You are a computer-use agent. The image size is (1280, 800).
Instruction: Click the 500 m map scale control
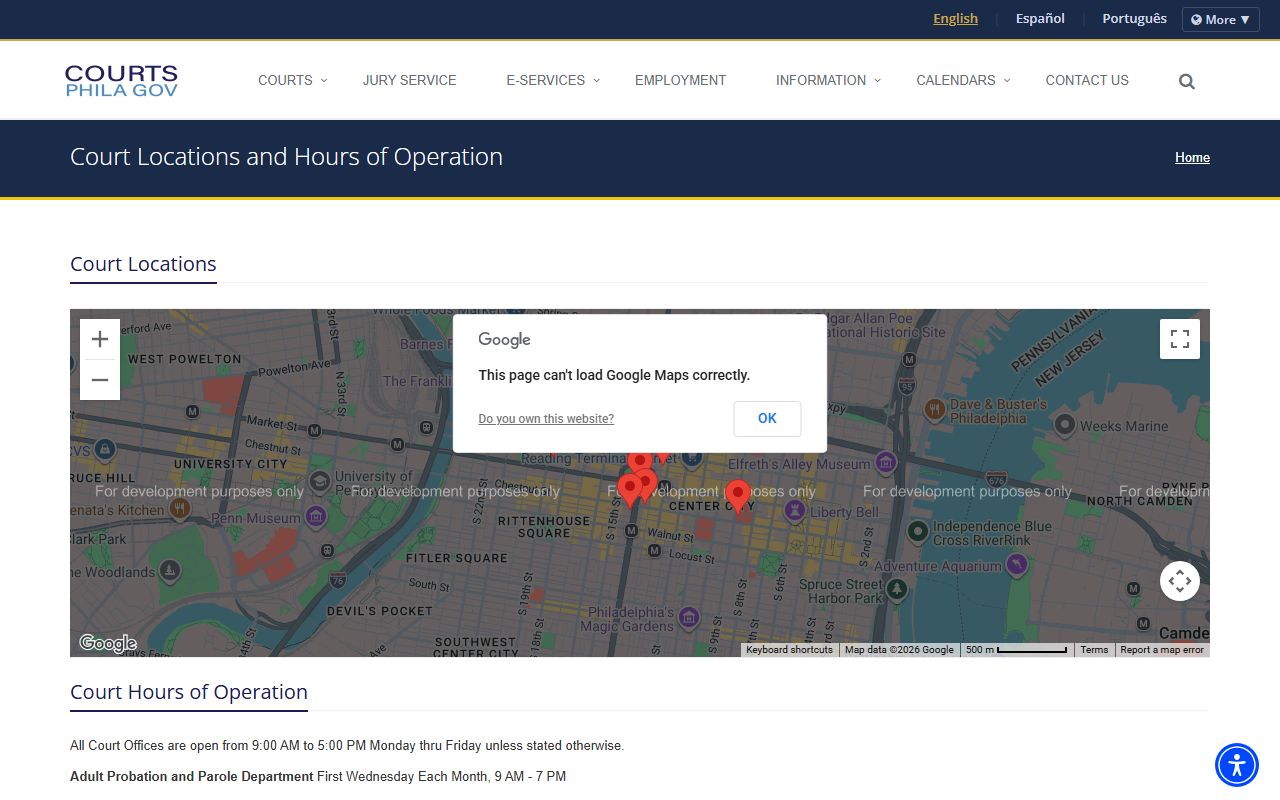tap(1016, 650)
